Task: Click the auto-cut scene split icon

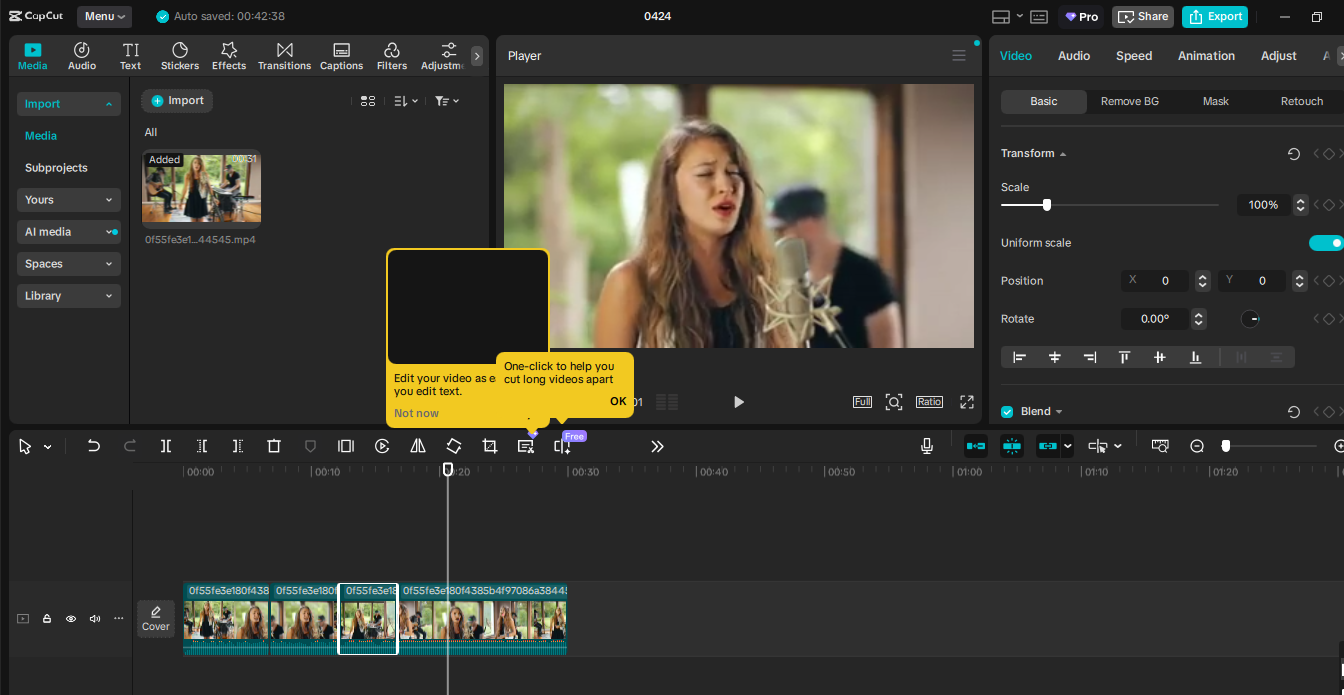Action: pyautogui.click(x=562, y=446)
